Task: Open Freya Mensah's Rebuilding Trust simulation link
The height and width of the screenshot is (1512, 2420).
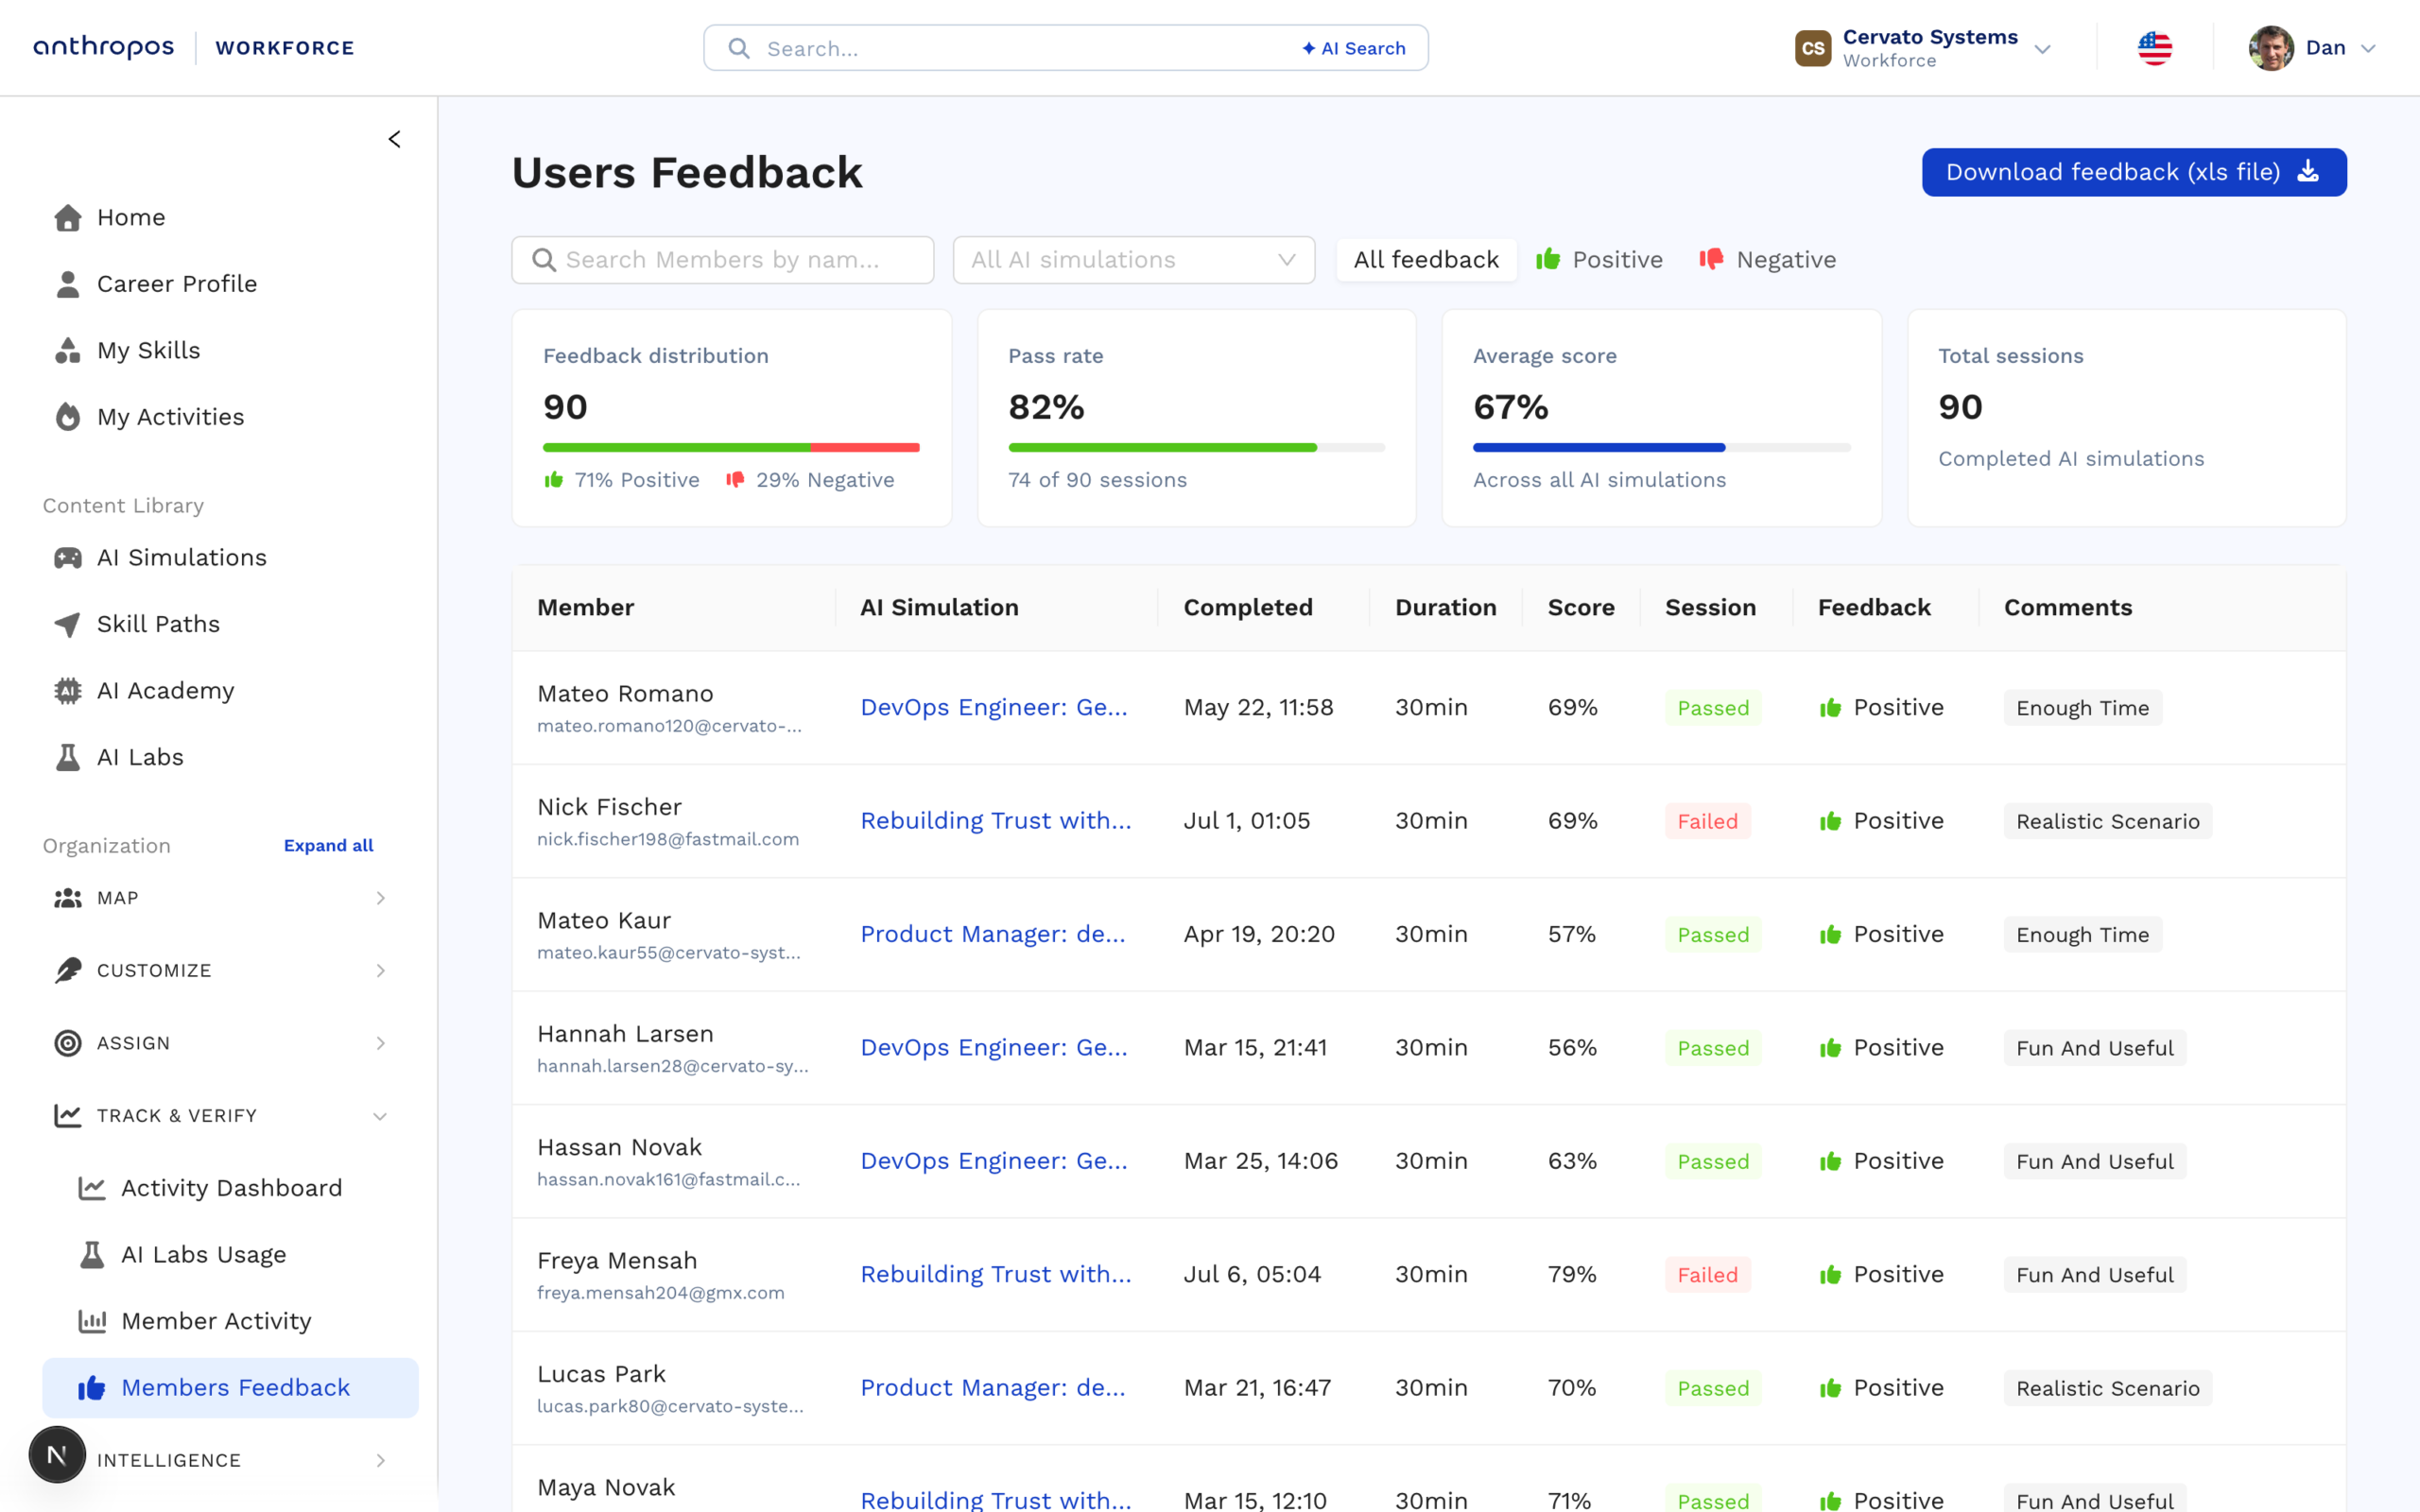Action: pyautogui.click(x=995, y=1274)
